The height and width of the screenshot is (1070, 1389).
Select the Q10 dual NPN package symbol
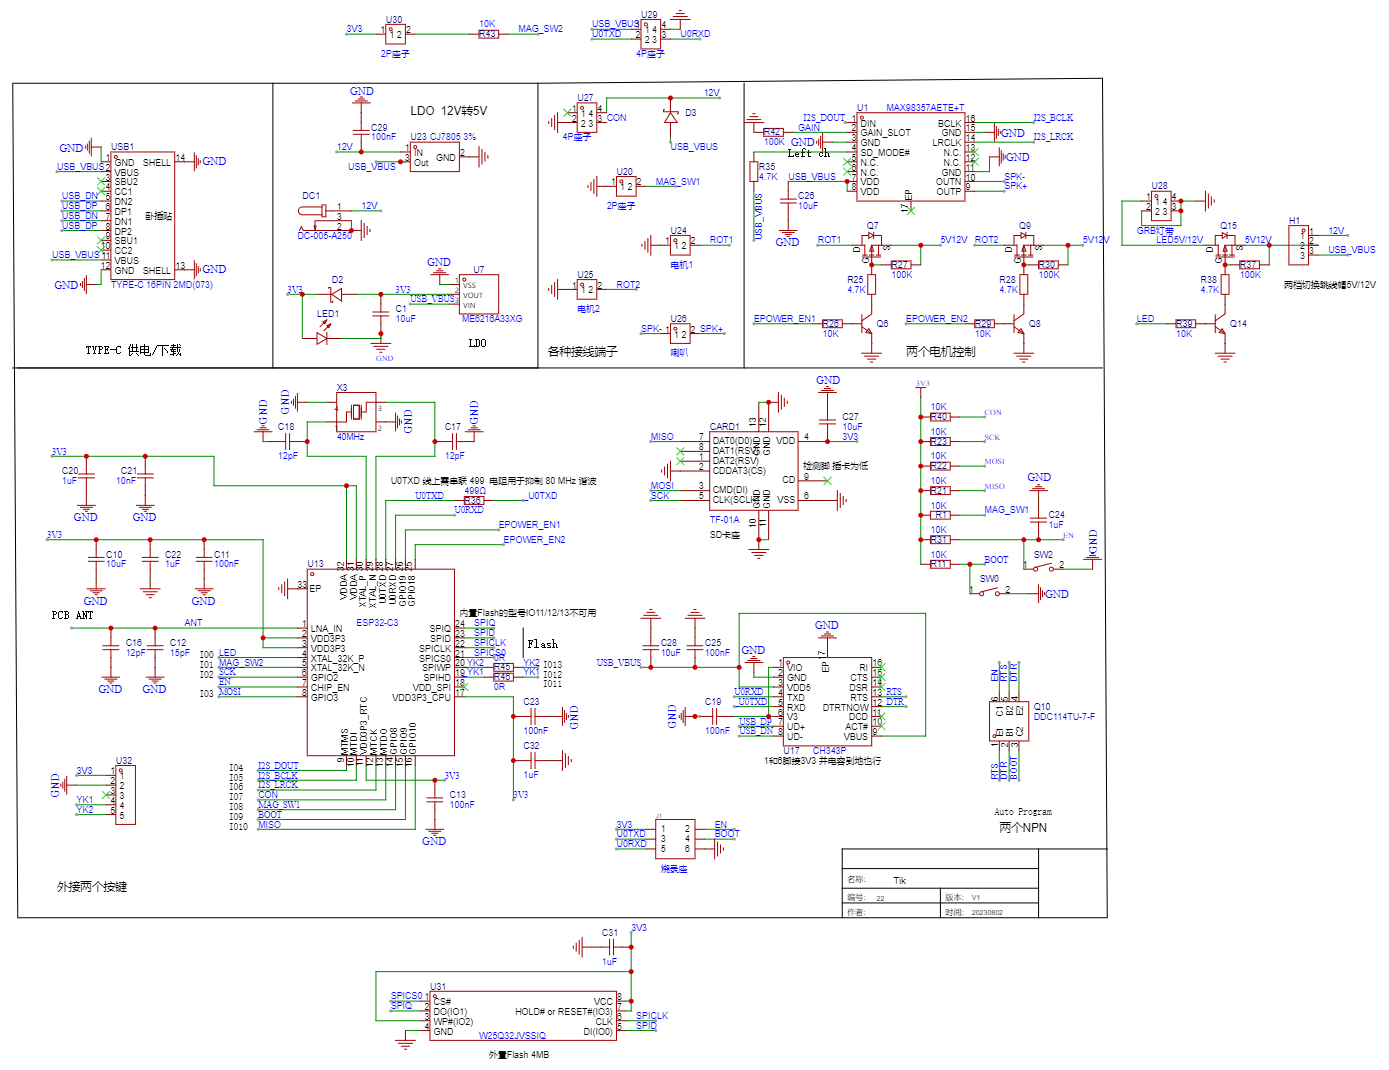point(1010,722)
